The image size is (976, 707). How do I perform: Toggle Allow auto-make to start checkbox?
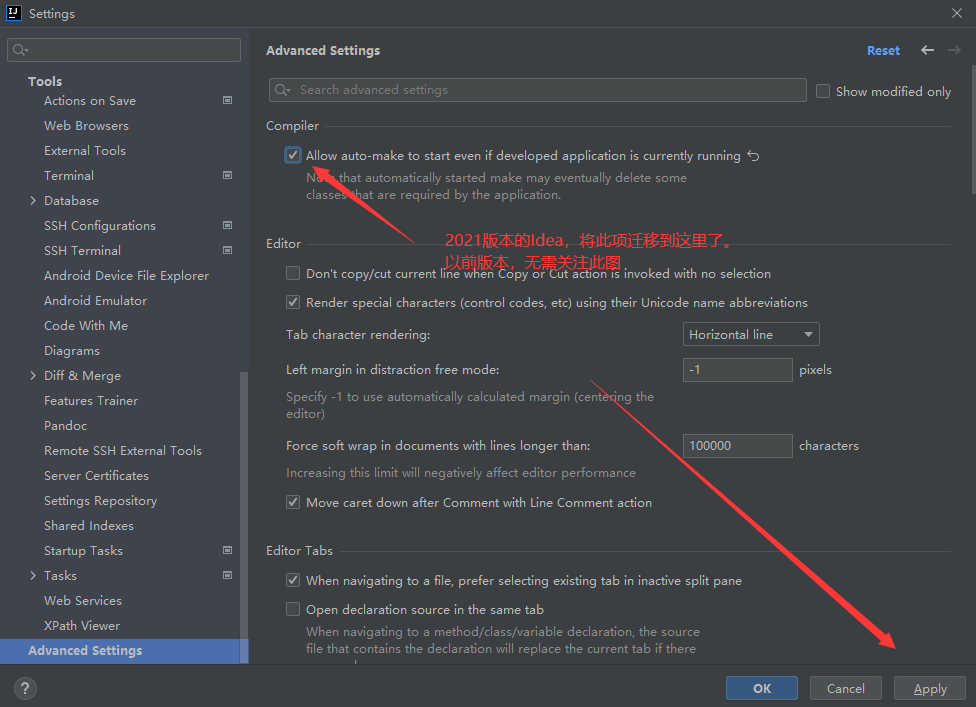[293, 155]
